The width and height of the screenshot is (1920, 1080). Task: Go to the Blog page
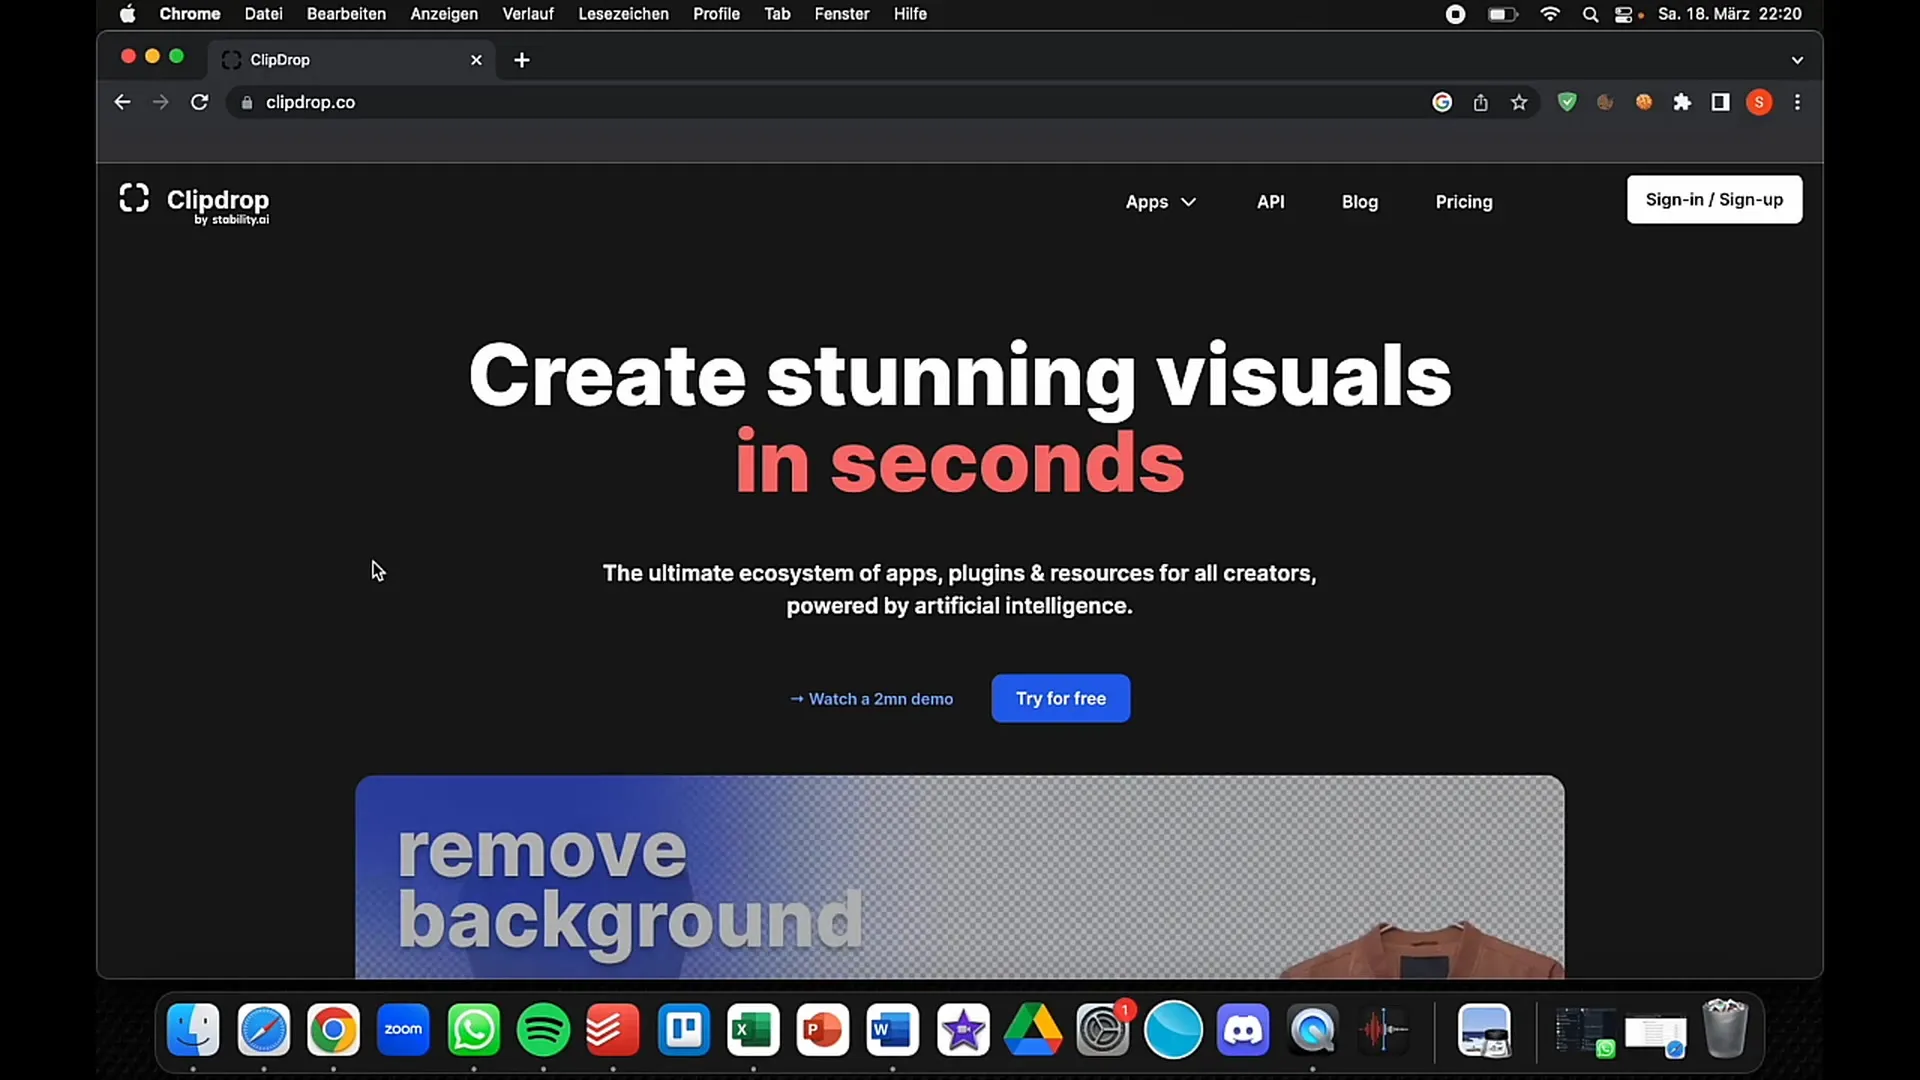[x=1359, y=202]
